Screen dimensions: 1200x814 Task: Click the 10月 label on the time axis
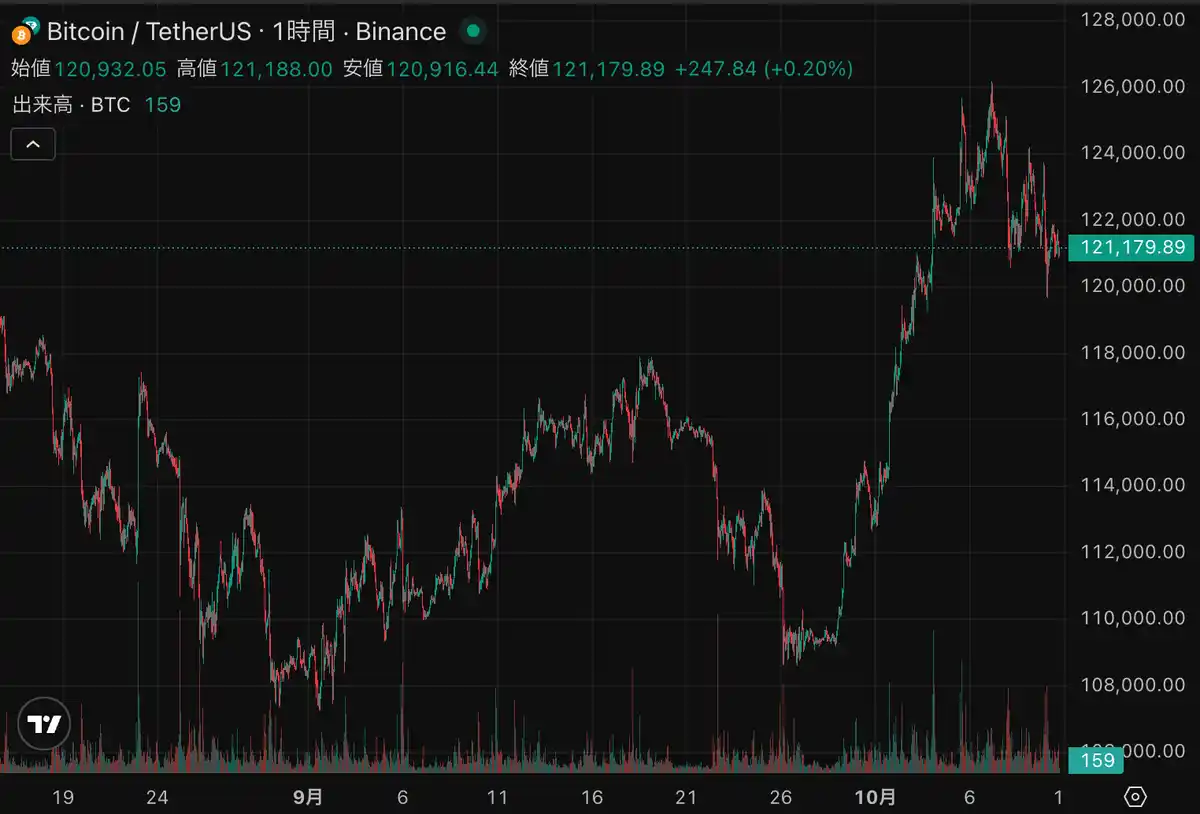point(877,797)
